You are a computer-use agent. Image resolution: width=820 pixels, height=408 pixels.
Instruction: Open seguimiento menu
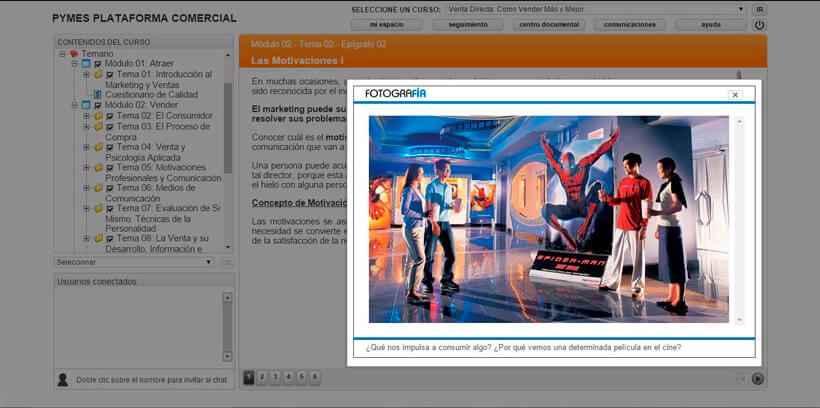(x=468, y=25)
